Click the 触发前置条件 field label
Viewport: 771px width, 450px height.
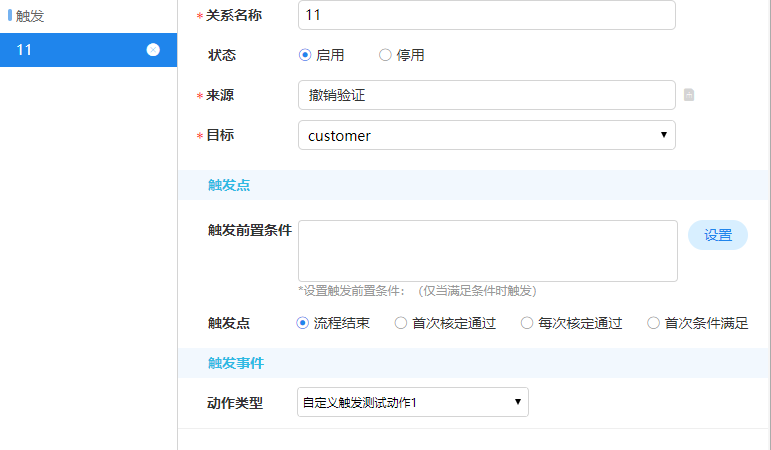[249, 230]
